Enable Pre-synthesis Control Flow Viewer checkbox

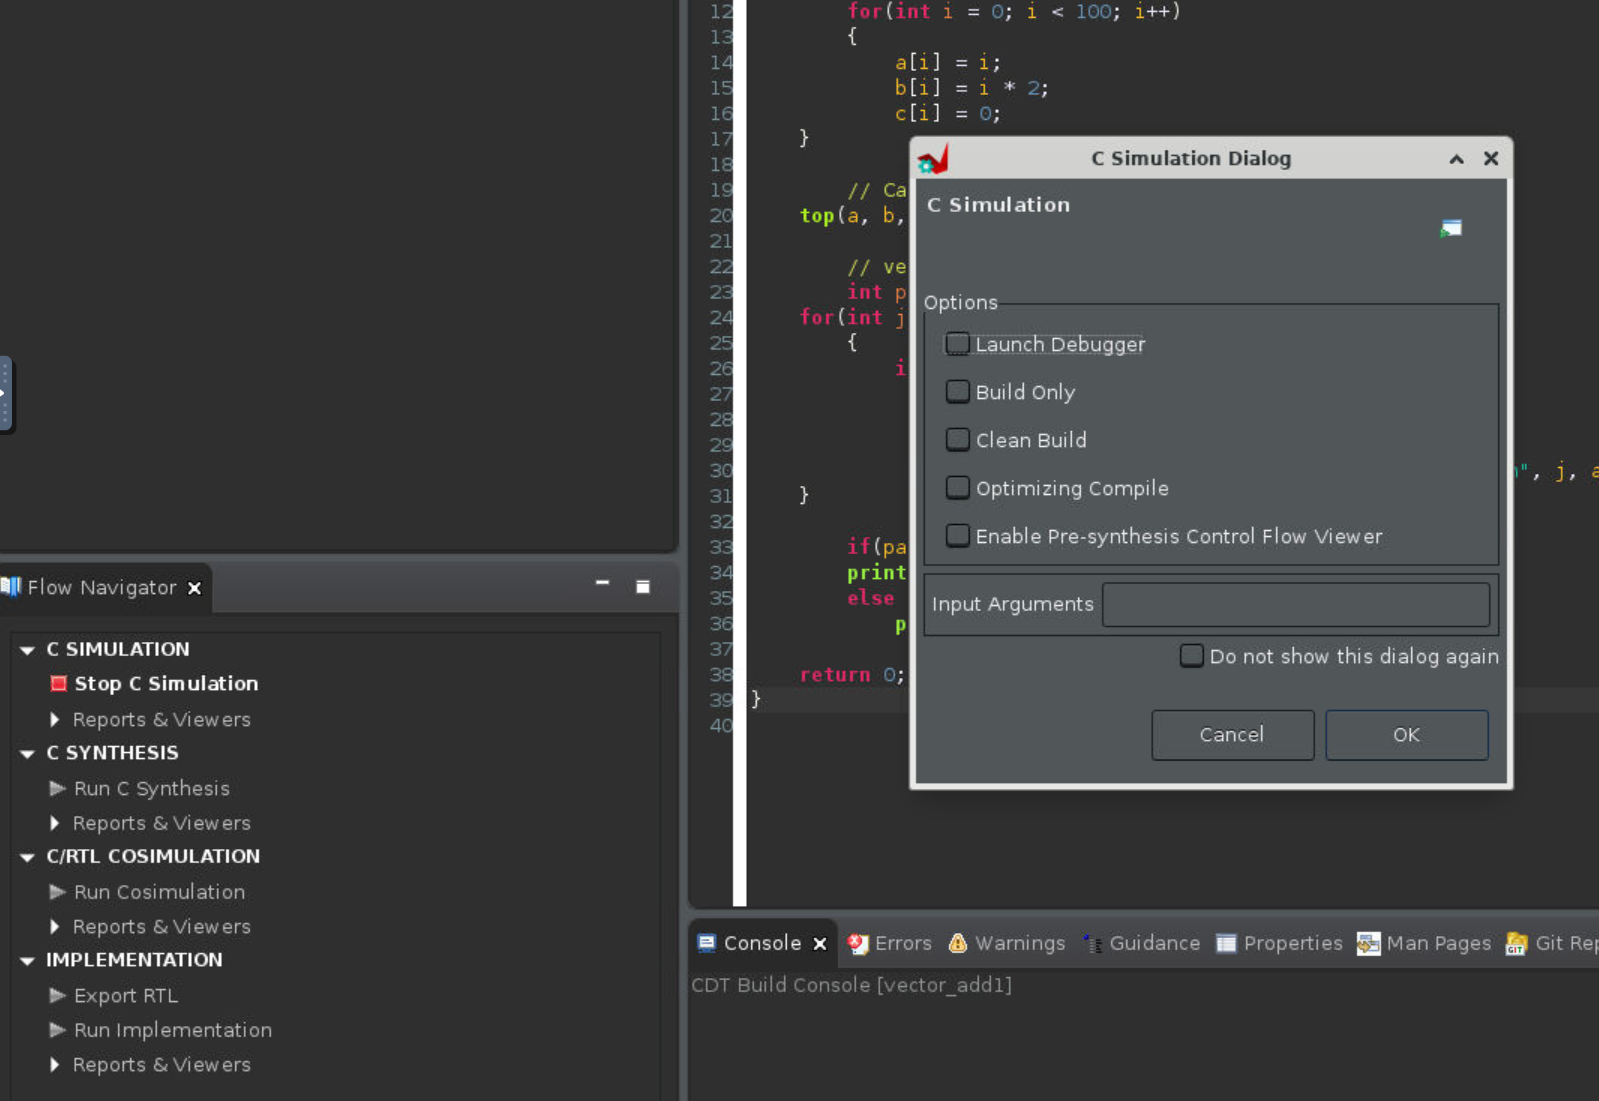click(x=958, y=535)
